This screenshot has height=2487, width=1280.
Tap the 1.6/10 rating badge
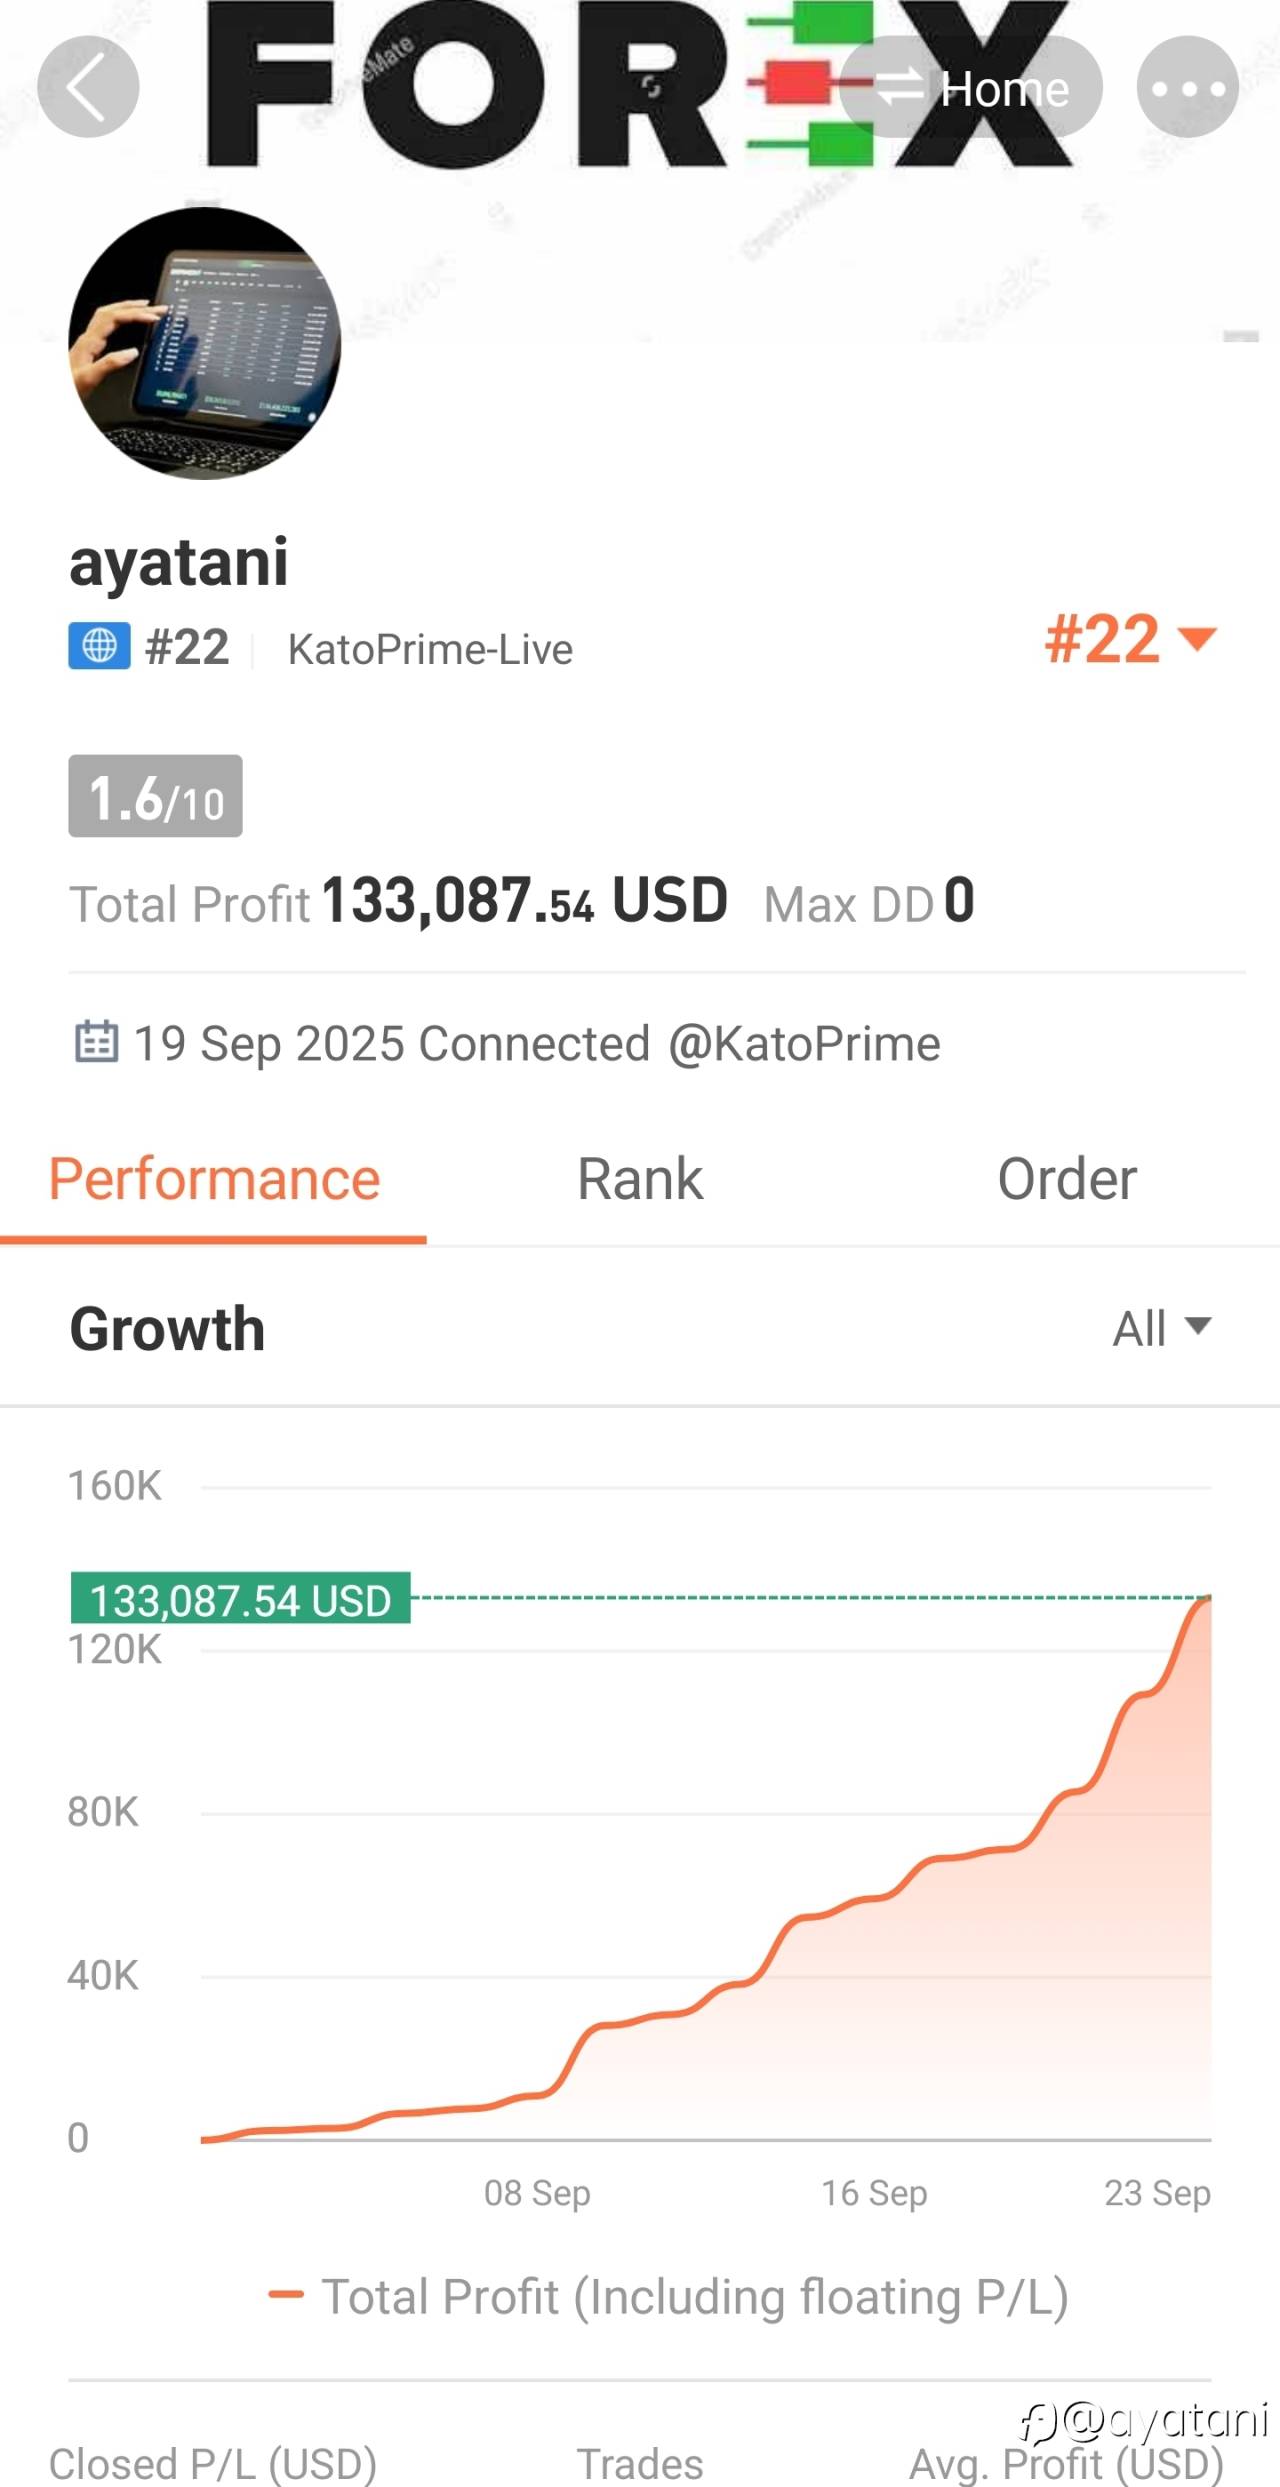click(x=155, y=797)
